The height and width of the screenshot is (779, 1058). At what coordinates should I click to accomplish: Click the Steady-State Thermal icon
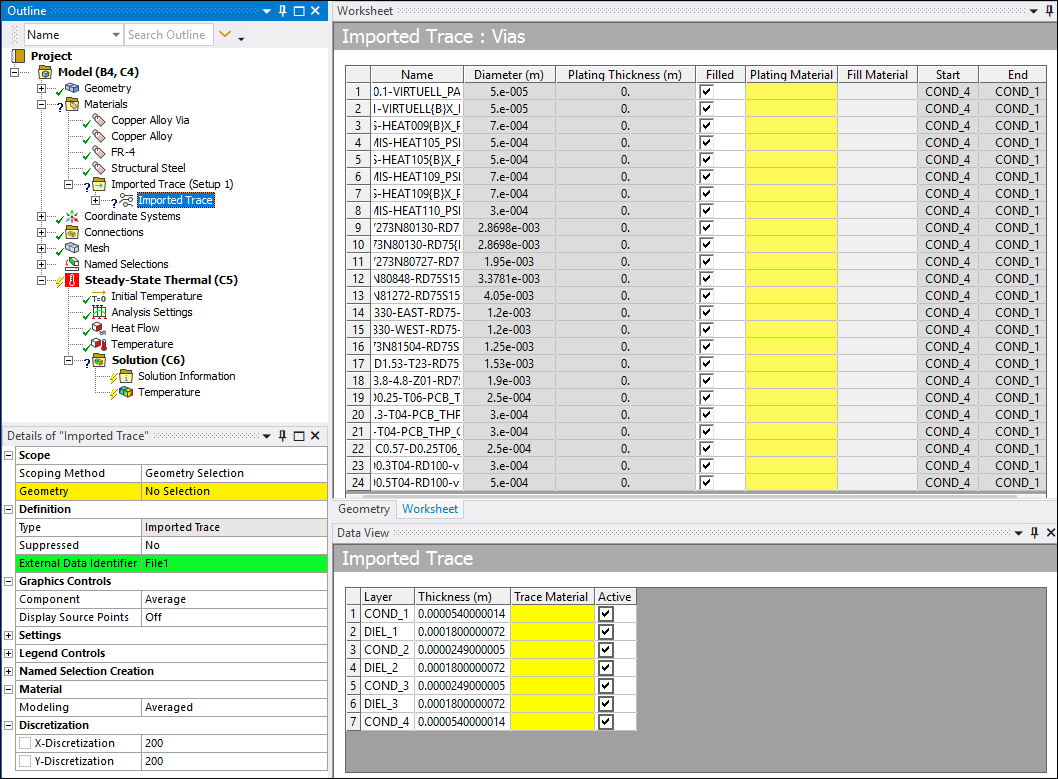coord(72,280)
